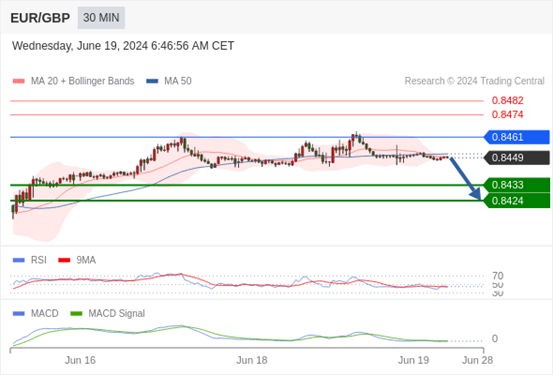This screenshot has width=553, height=375.
Task: Click the Jun 19 date marker
Action: coord(413,360)
